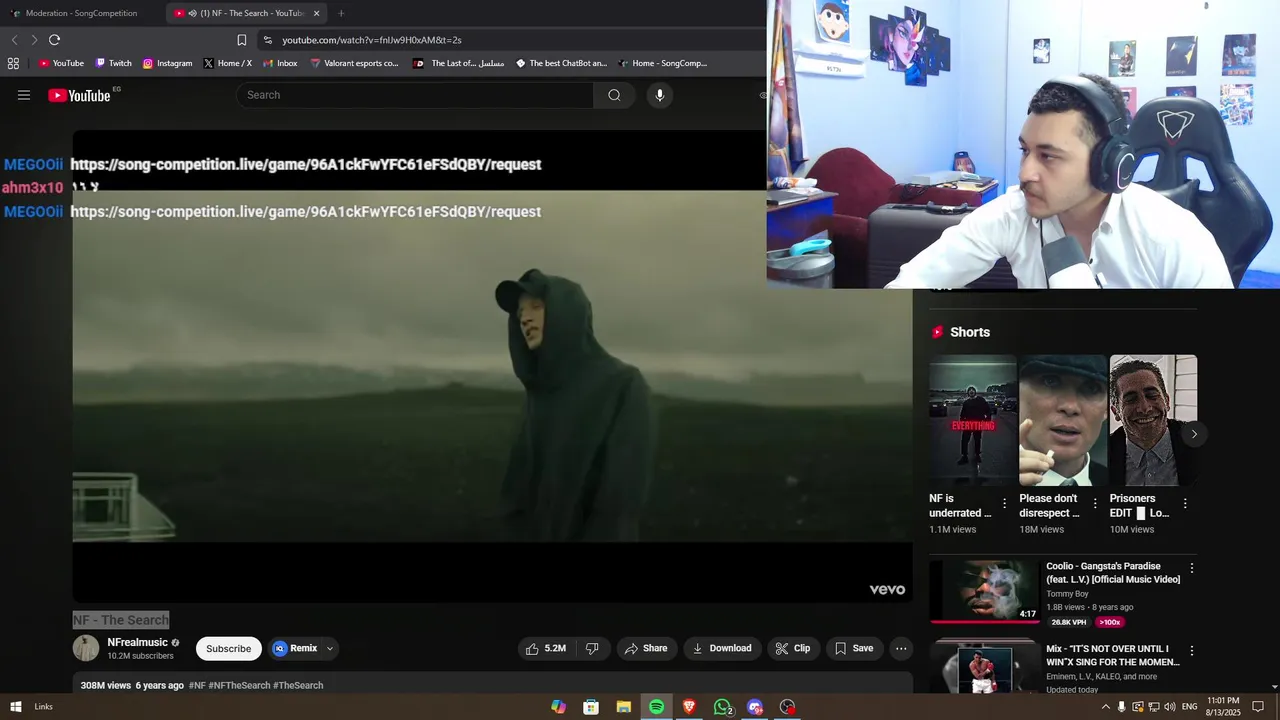This screenshot has height=720, width=1280.
Task: Open the NFrealmusic channel name
Action: click(138, 642)
